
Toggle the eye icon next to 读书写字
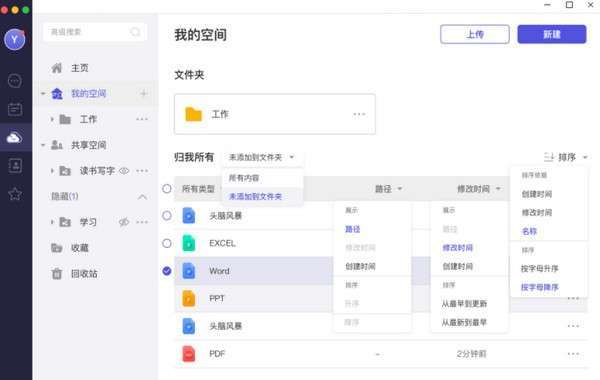point(124,171)
